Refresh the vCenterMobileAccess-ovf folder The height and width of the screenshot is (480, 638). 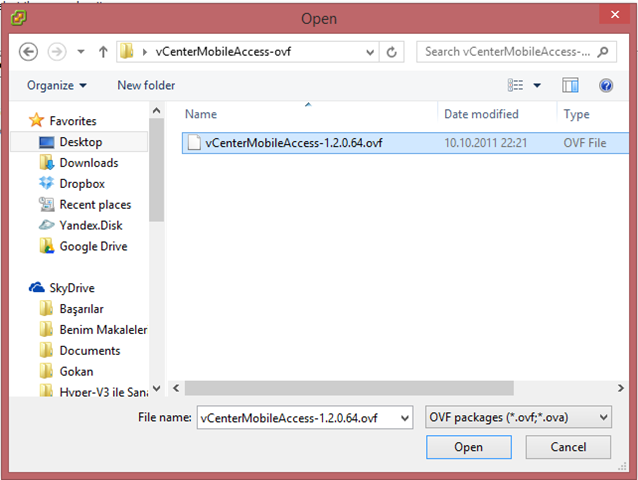coord(391,52)
